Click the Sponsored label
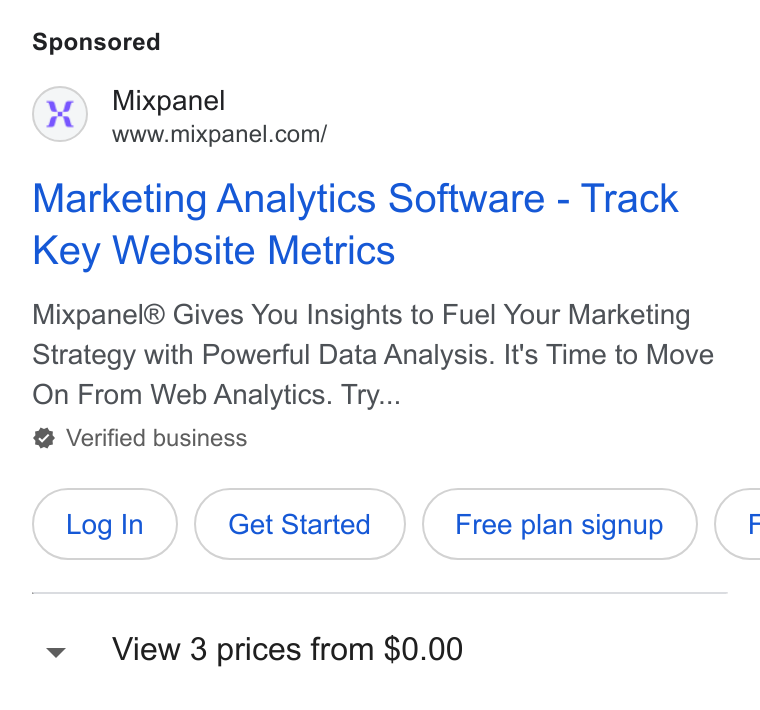 96,42
